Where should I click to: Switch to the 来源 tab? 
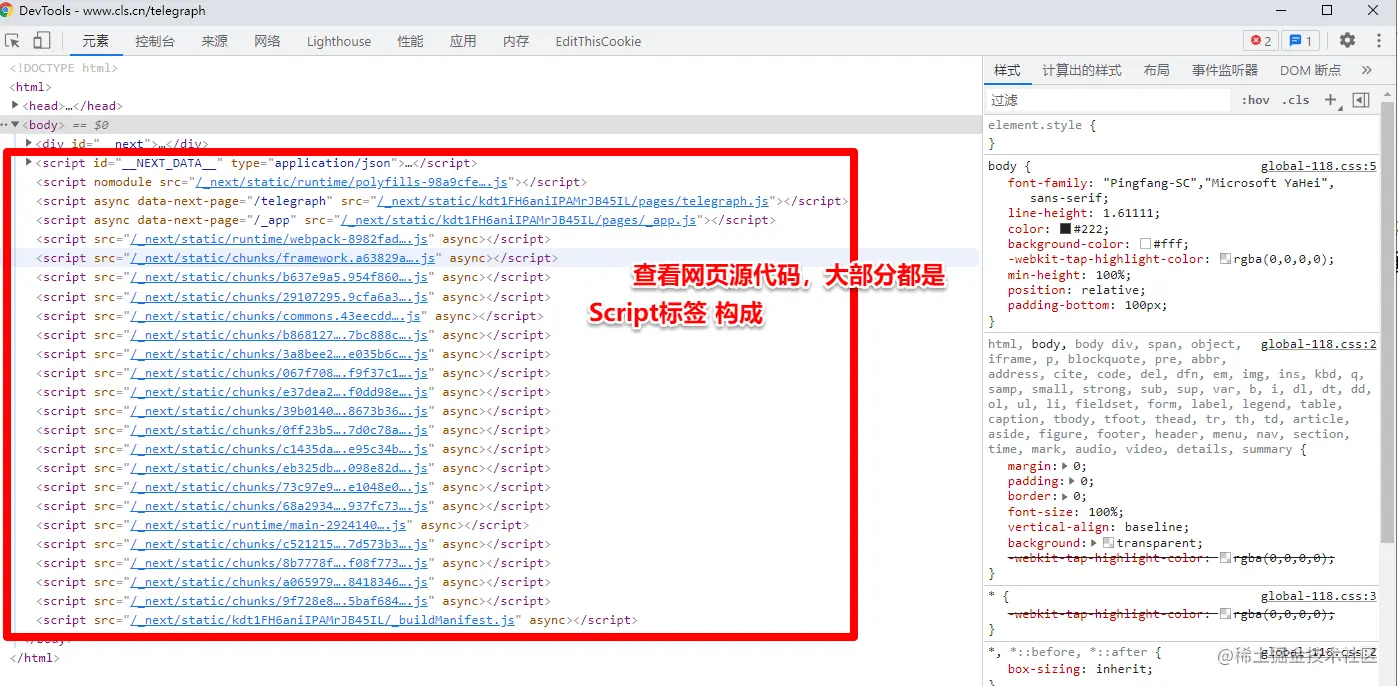click(214, 41)
